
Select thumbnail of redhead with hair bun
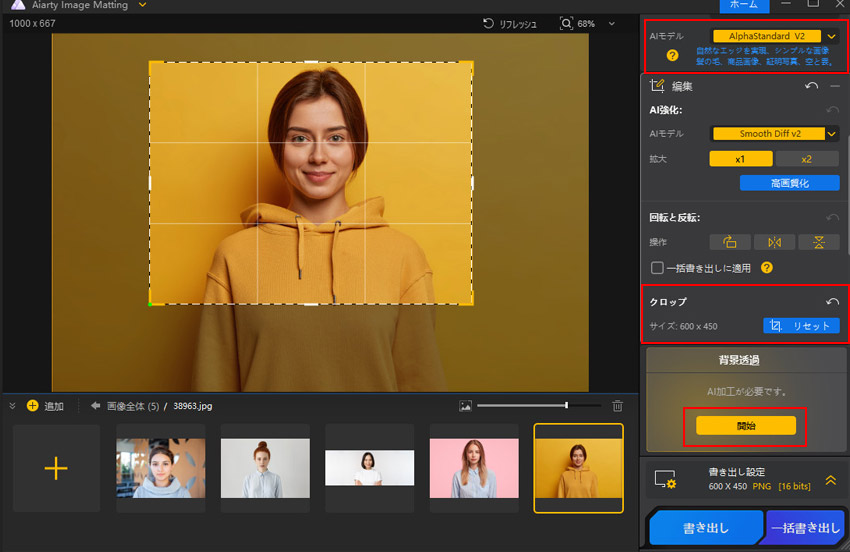point(265,468)
